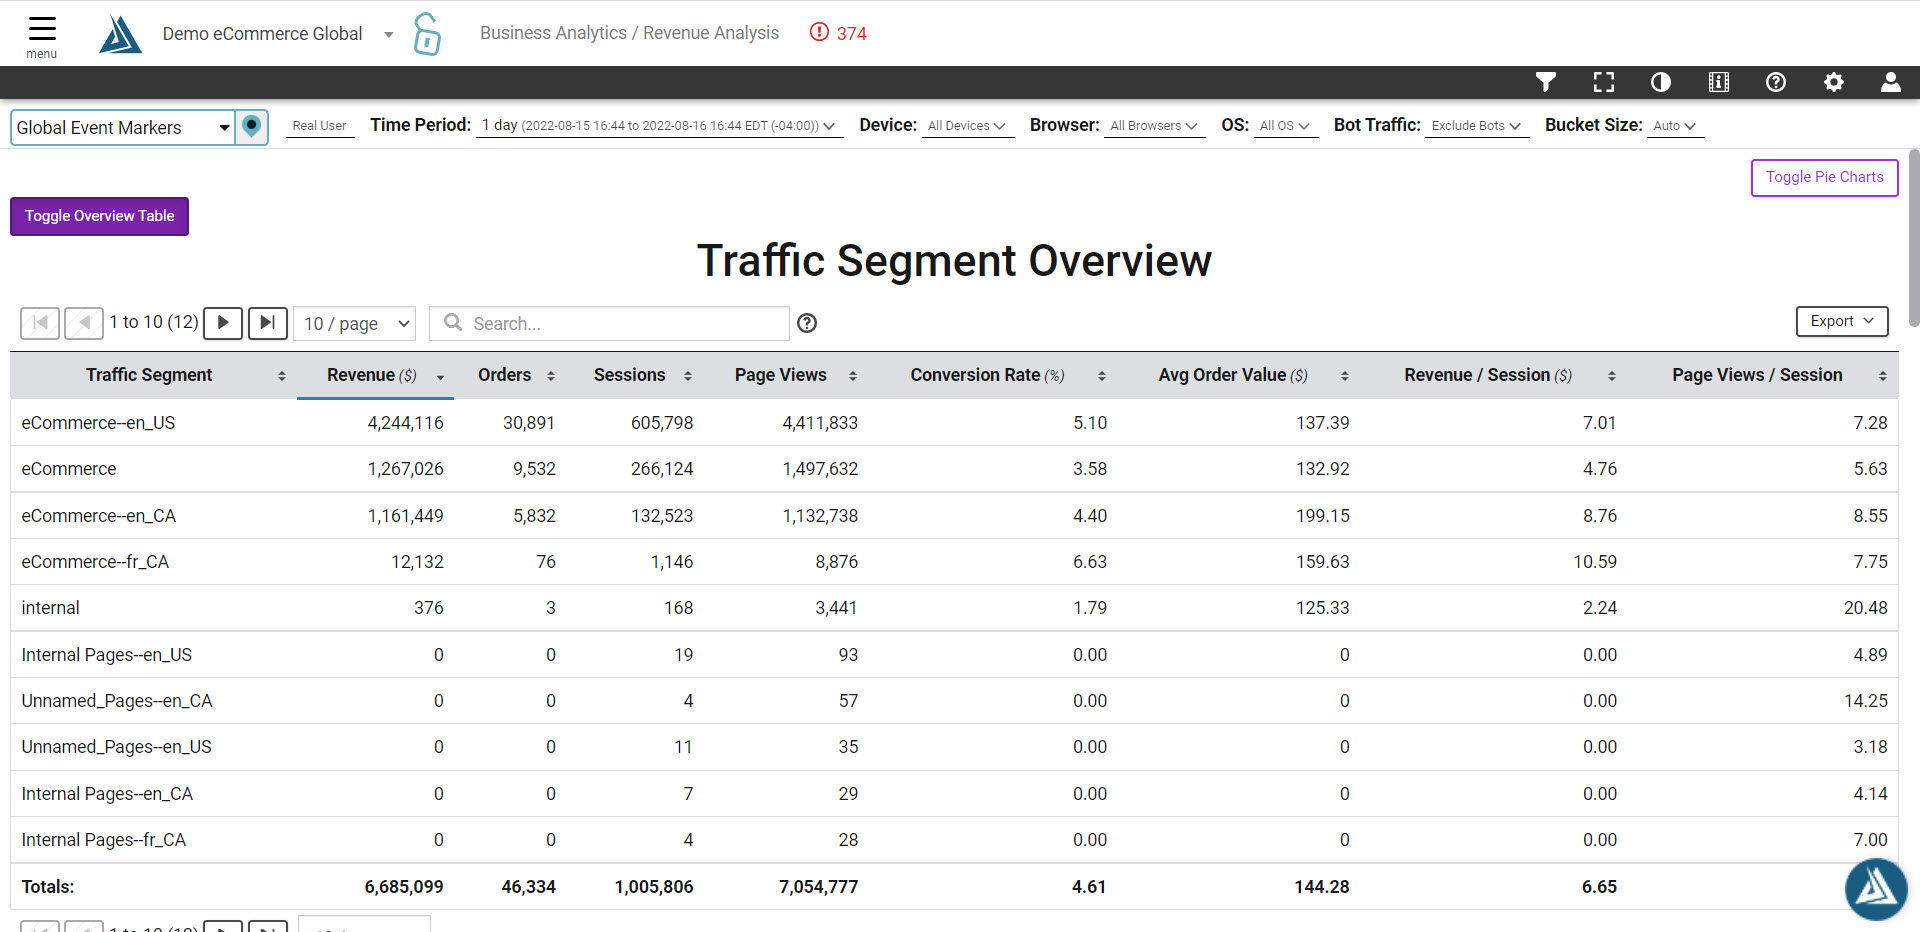The width and height of the screenshot is (1920, 932).
Task: Go to first page of table
Action: coord(40,323)
